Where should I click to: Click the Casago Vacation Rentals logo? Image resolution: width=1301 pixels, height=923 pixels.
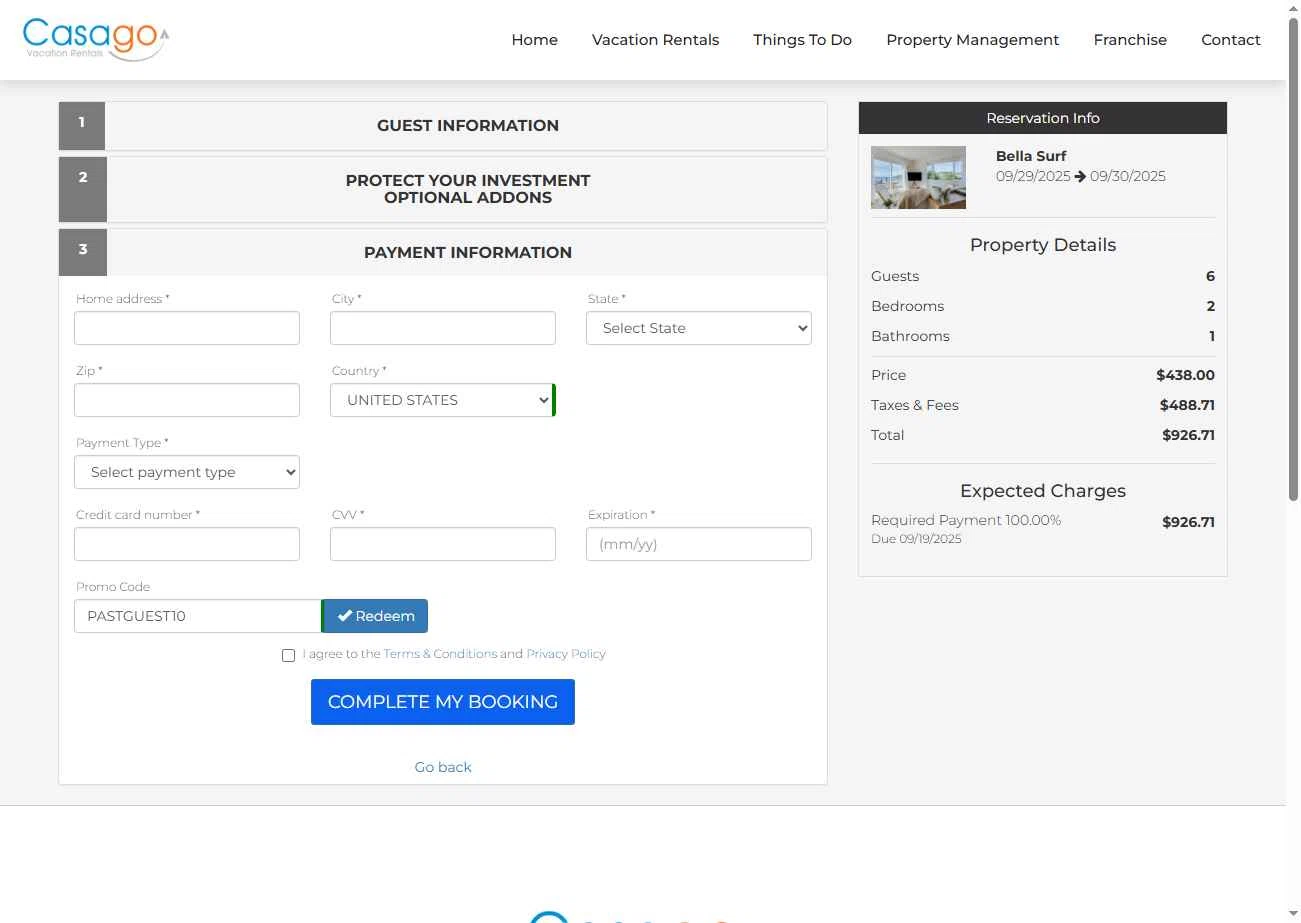coord(96,39)
